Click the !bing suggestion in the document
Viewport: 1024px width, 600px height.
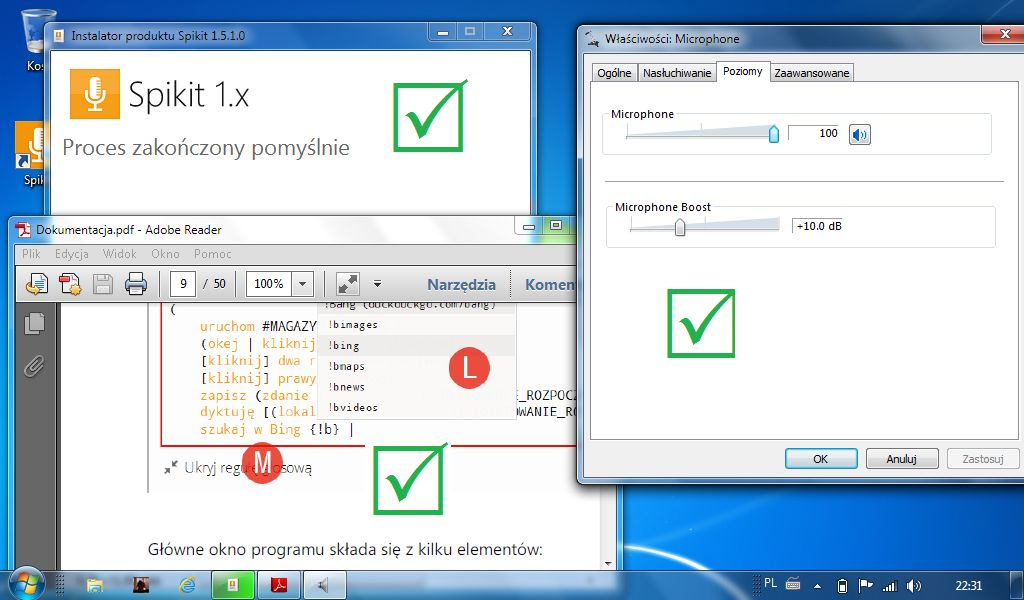[344, 345]
